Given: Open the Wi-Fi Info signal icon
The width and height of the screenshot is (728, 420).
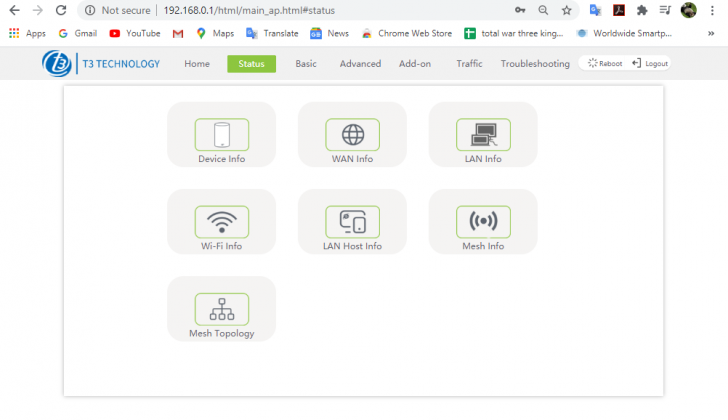Looking at the screenshot, I should tap(221, 222).
